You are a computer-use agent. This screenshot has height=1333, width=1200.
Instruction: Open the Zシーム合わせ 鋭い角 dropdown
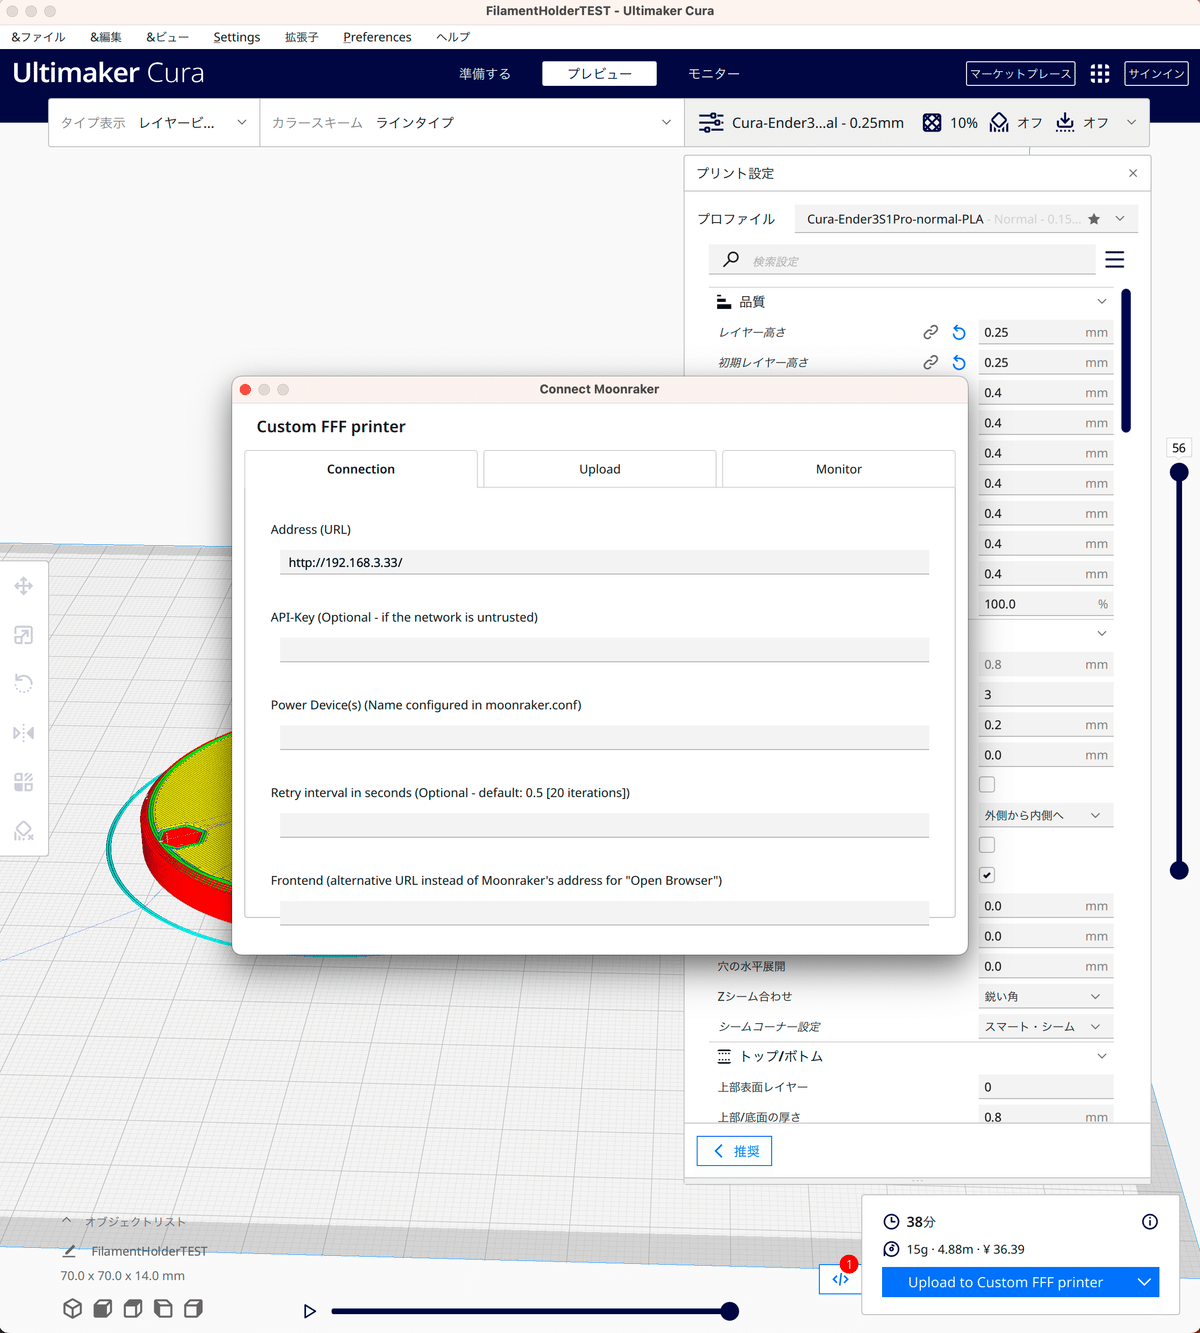(x=1045, y=996)
